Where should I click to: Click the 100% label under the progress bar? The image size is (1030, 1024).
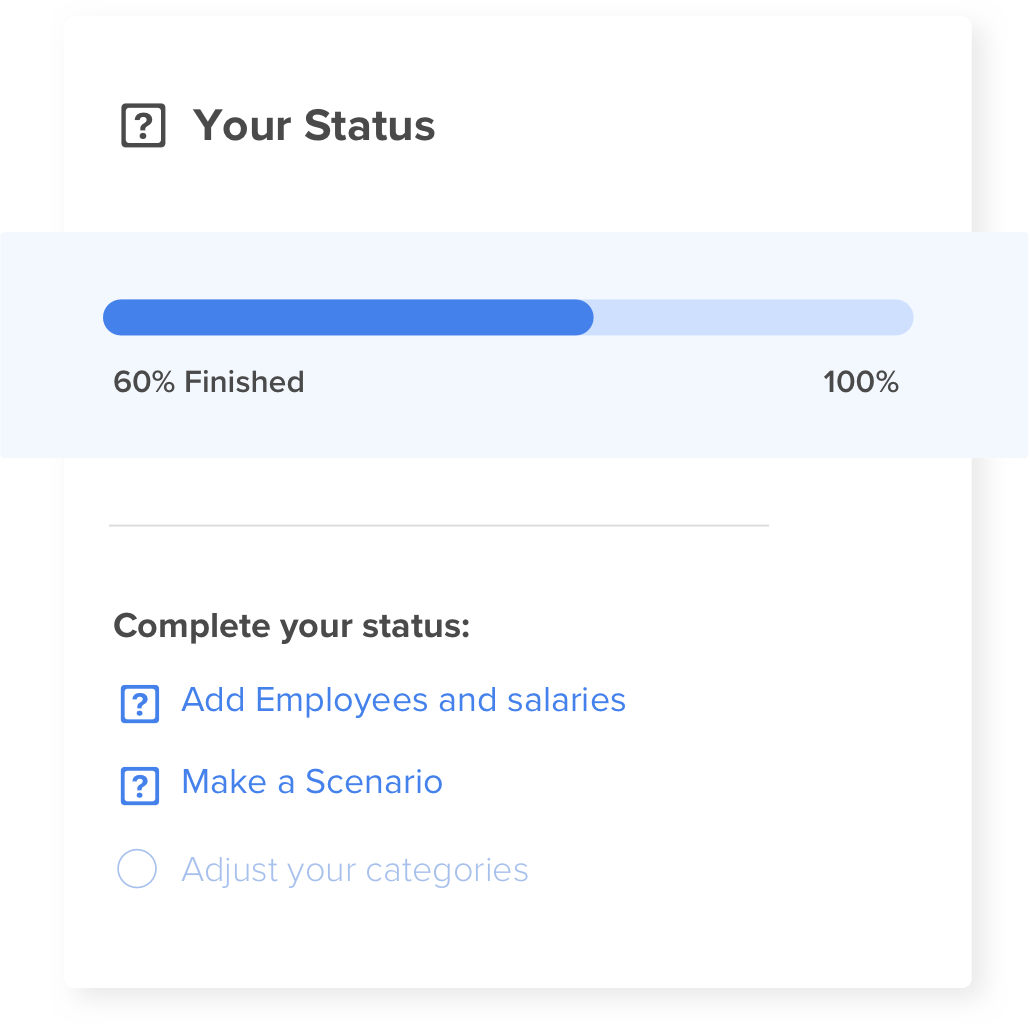tap(861, 382)
